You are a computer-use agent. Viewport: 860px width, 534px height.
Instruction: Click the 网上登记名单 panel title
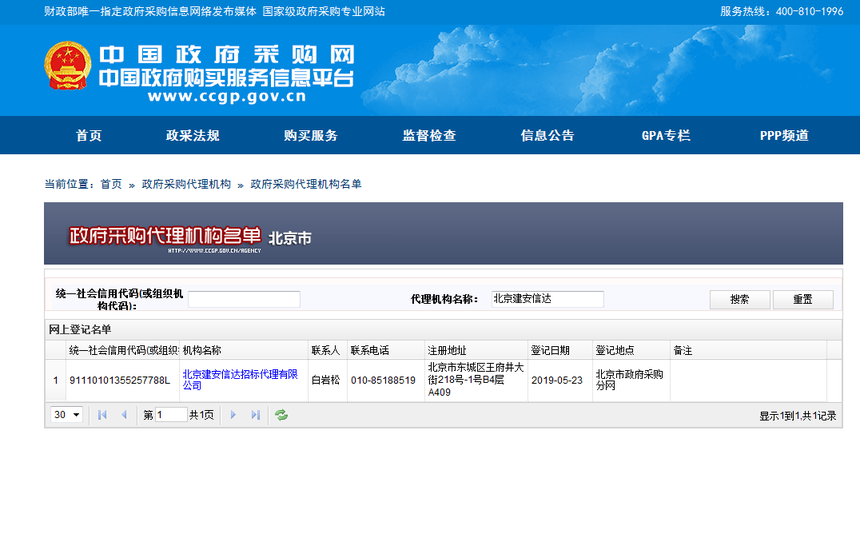[x=80, y=330]
